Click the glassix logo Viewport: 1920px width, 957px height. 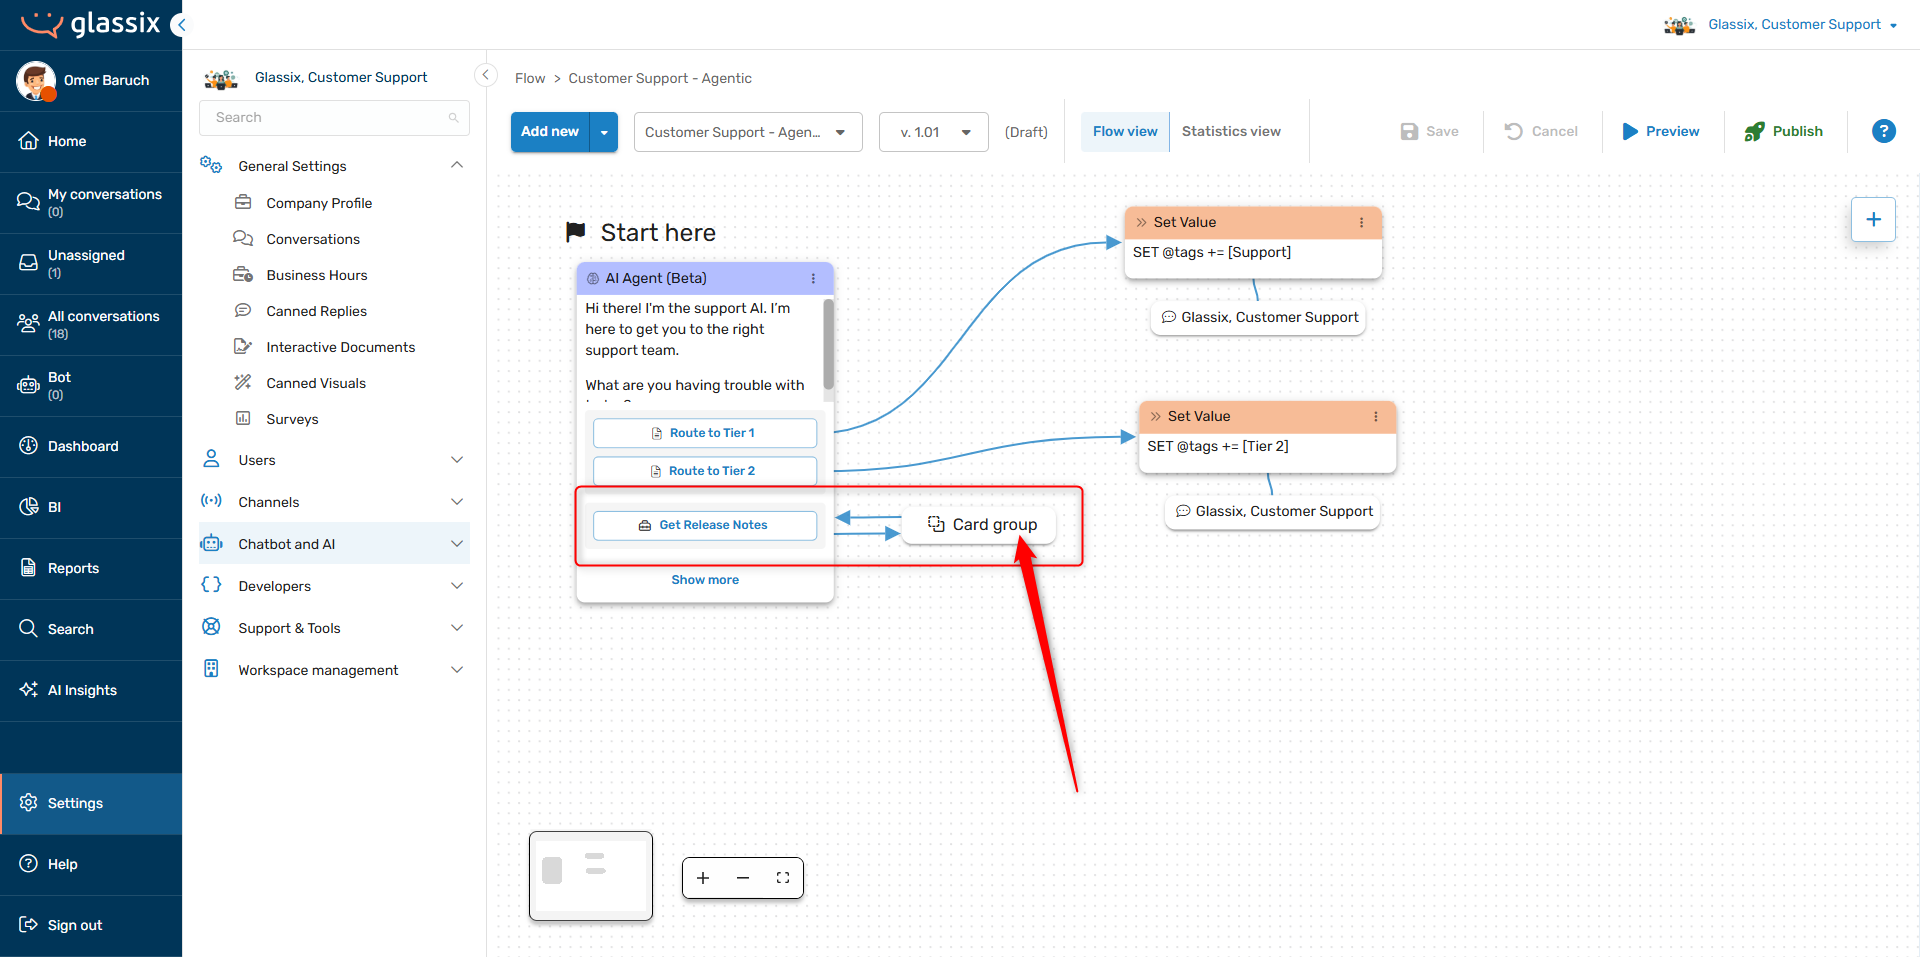pyautogui.click(x=90, y=24)
